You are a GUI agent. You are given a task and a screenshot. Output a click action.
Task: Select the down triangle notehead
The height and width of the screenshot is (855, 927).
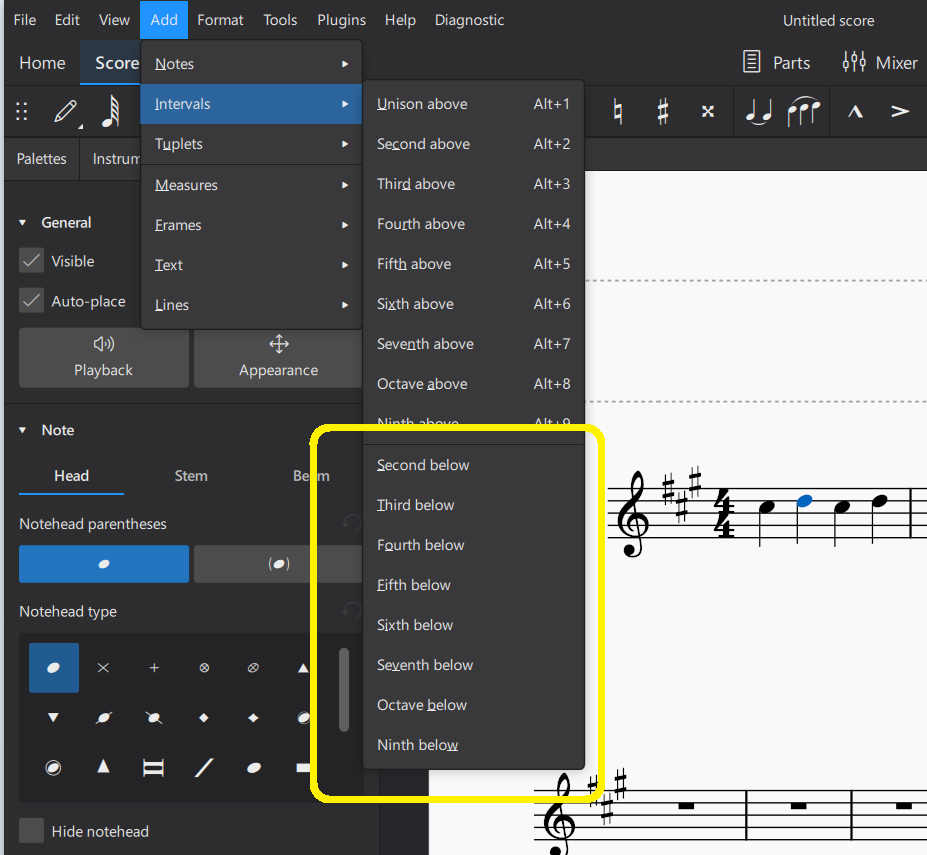(x=54, y=717)
